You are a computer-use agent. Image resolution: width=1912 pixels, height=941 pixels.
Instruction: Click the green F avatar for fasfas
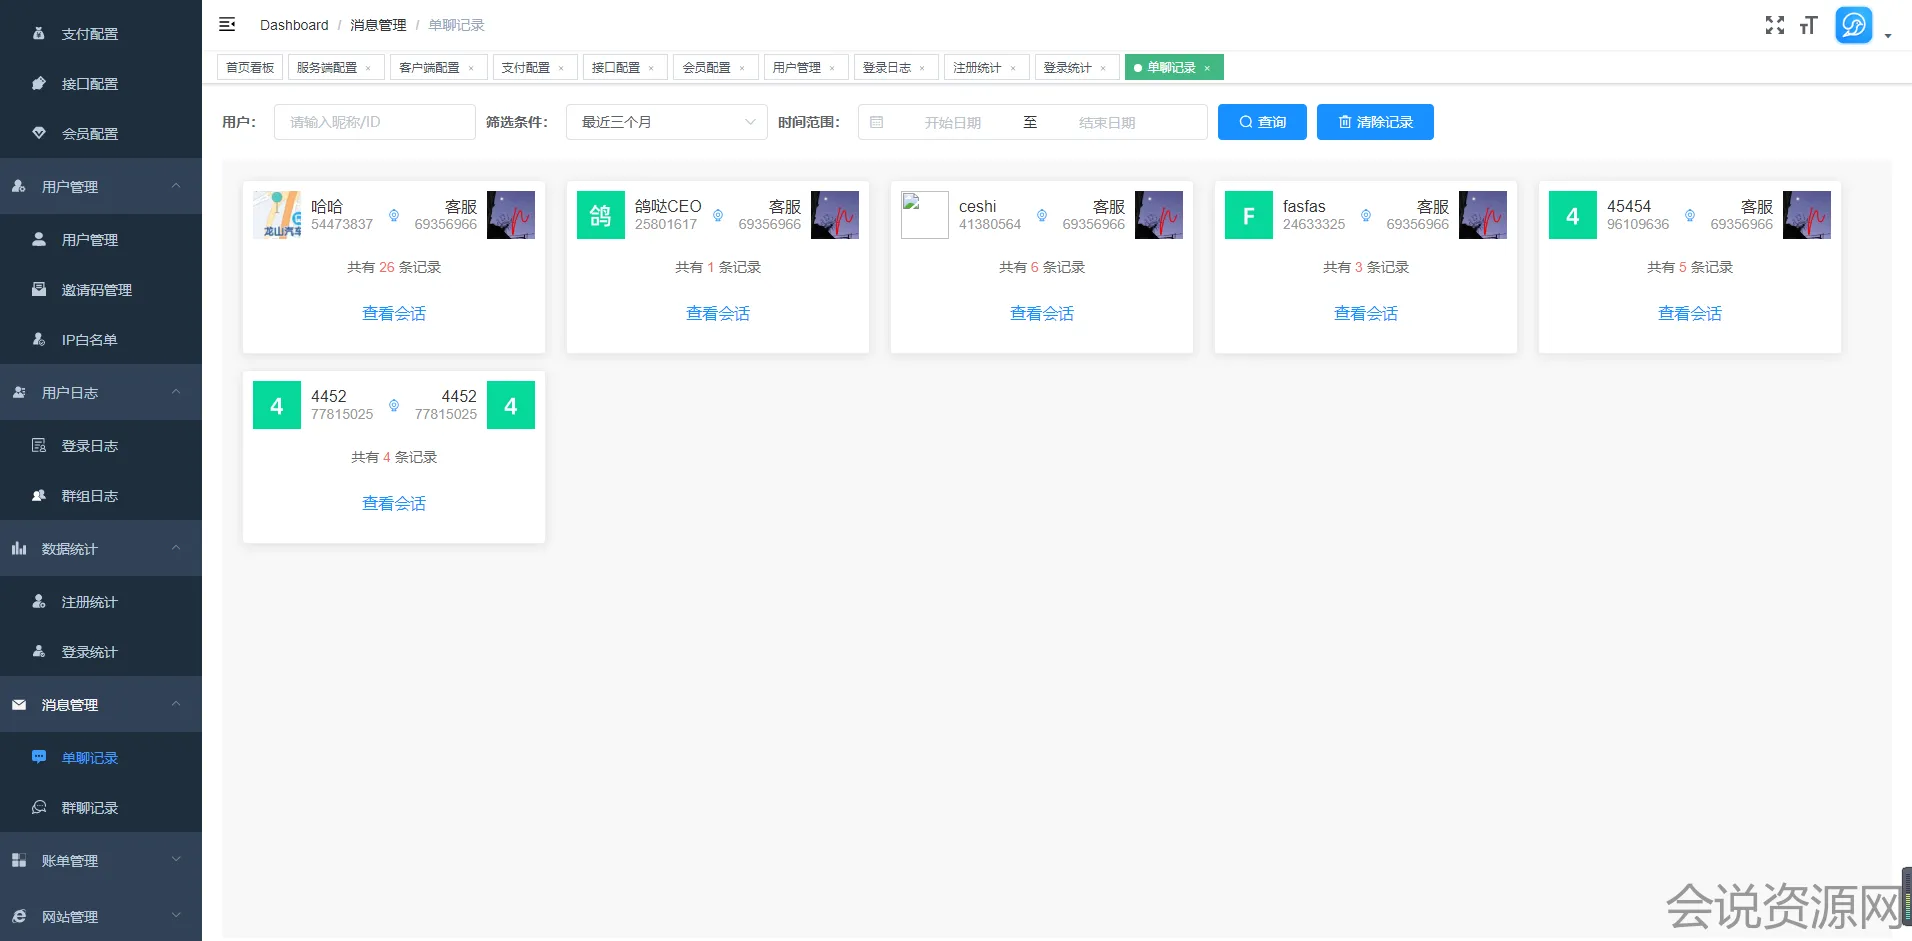(1249, 215)
